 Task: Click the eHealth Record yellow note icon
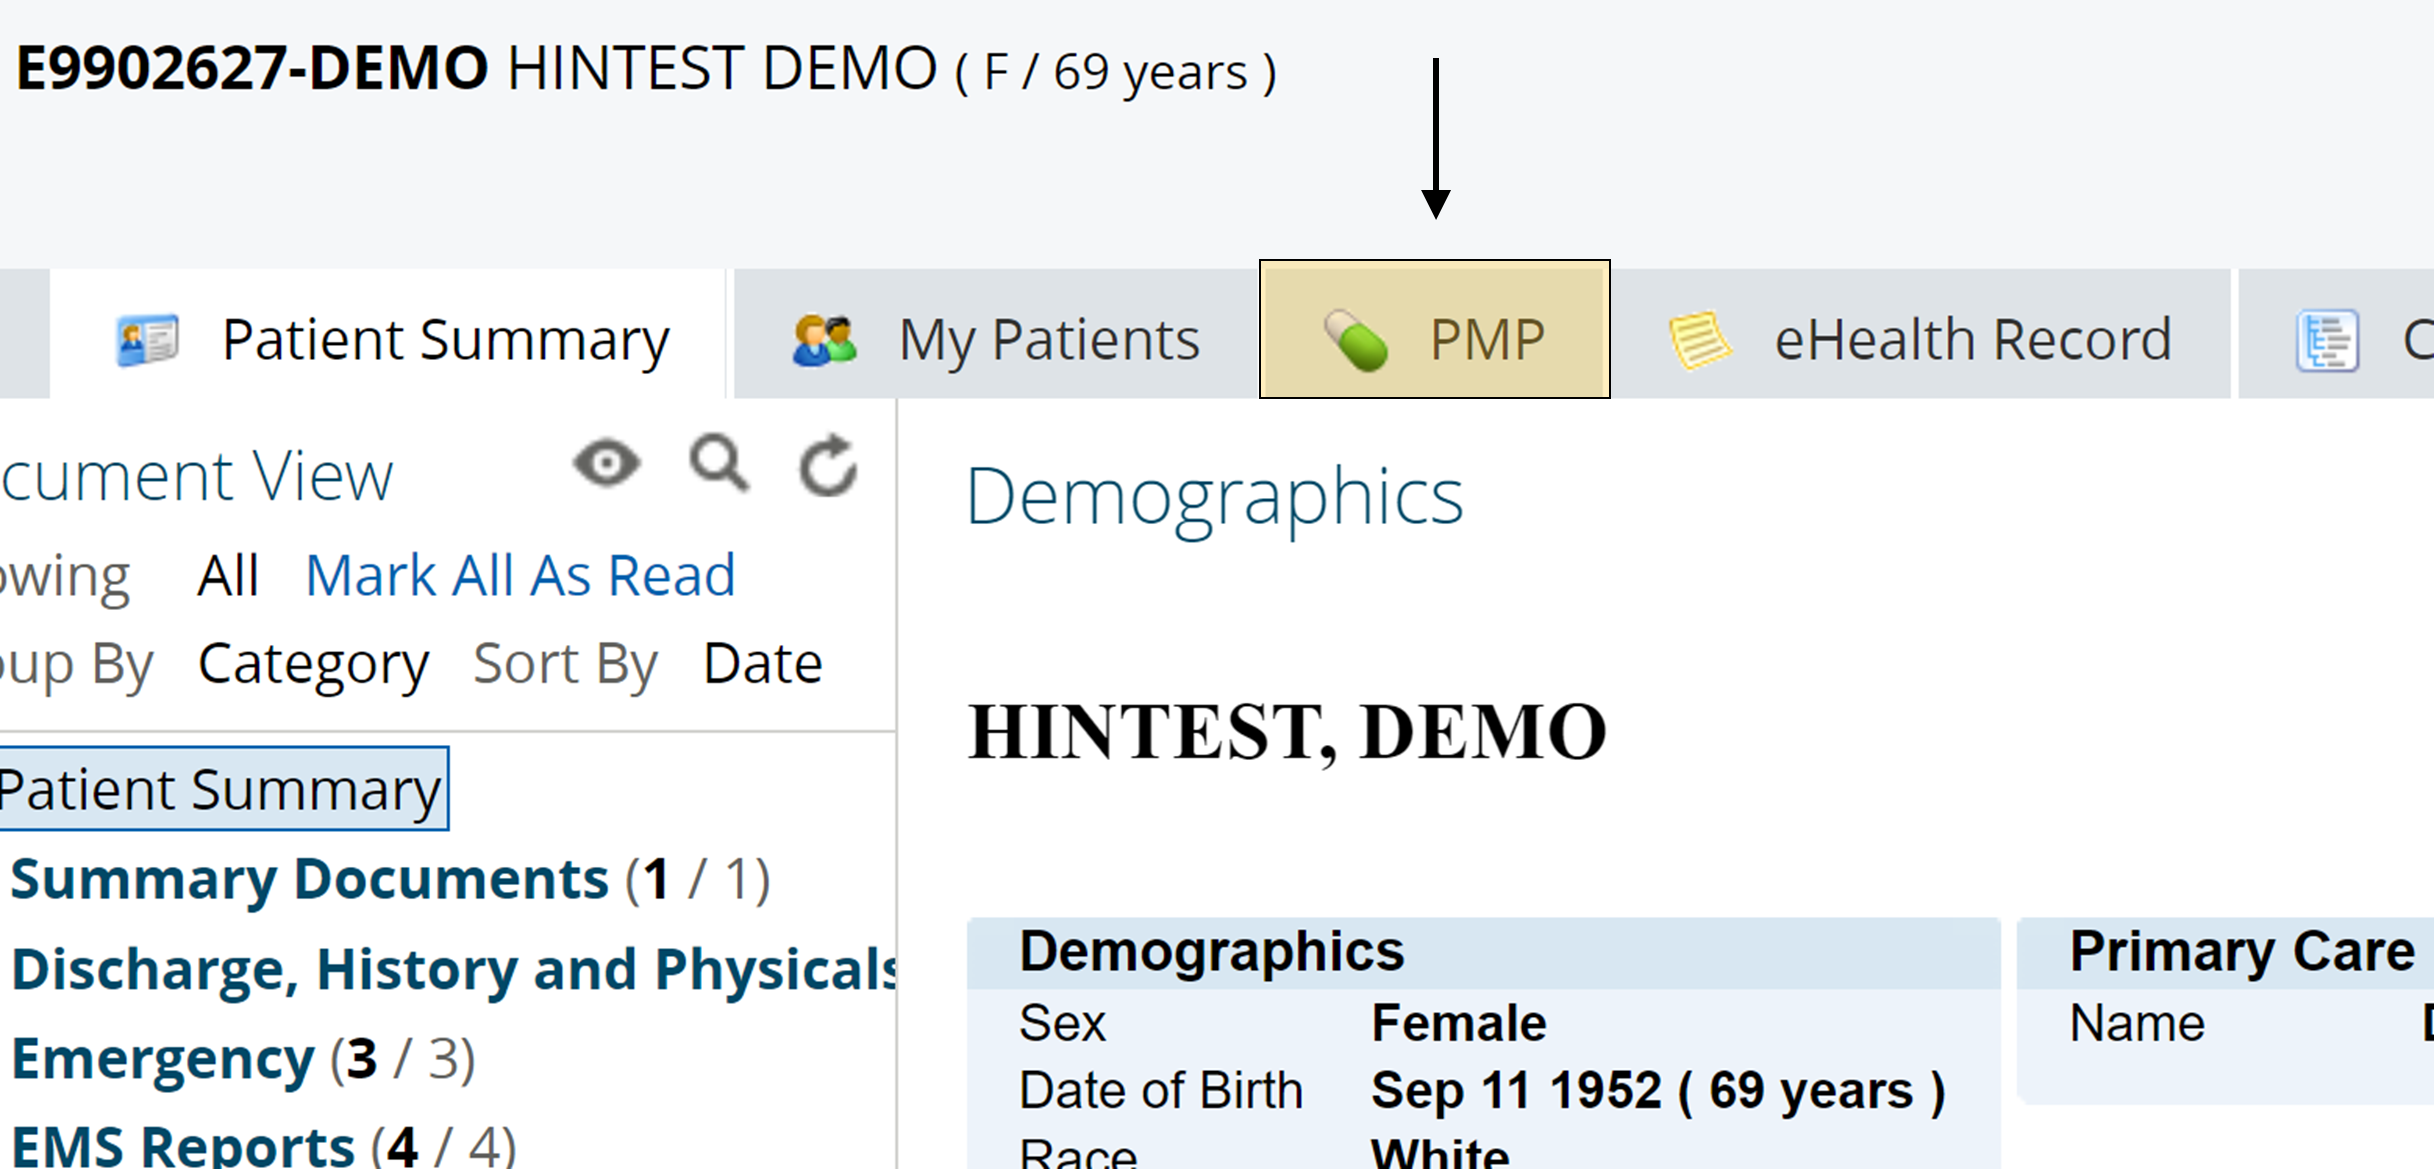click(1699, 340)
